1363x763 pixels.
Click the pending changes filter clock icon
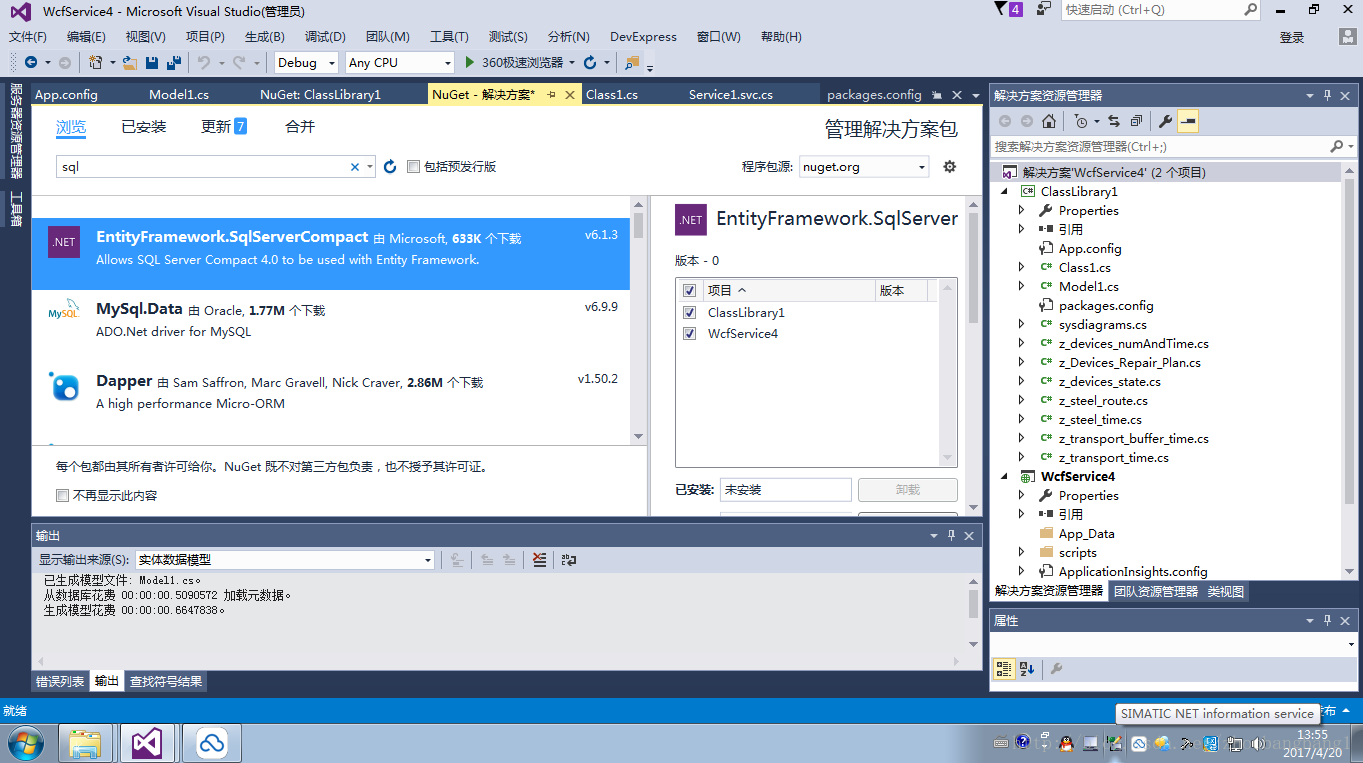click(1080, 121)
